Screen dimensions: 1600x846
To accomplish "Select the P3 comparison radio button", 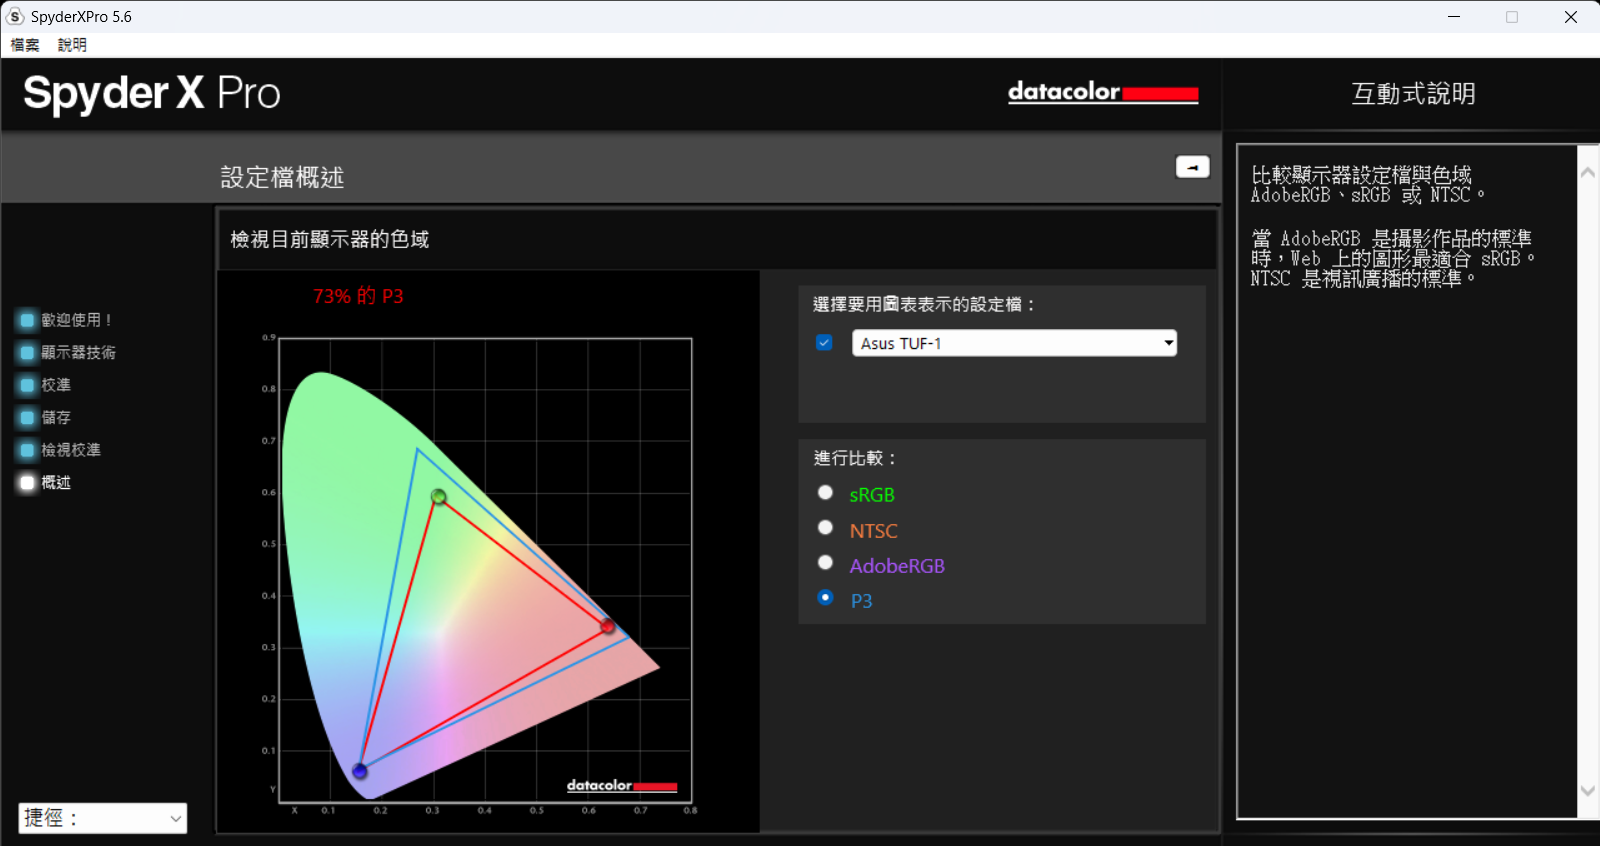I will [x=825, y=597].
